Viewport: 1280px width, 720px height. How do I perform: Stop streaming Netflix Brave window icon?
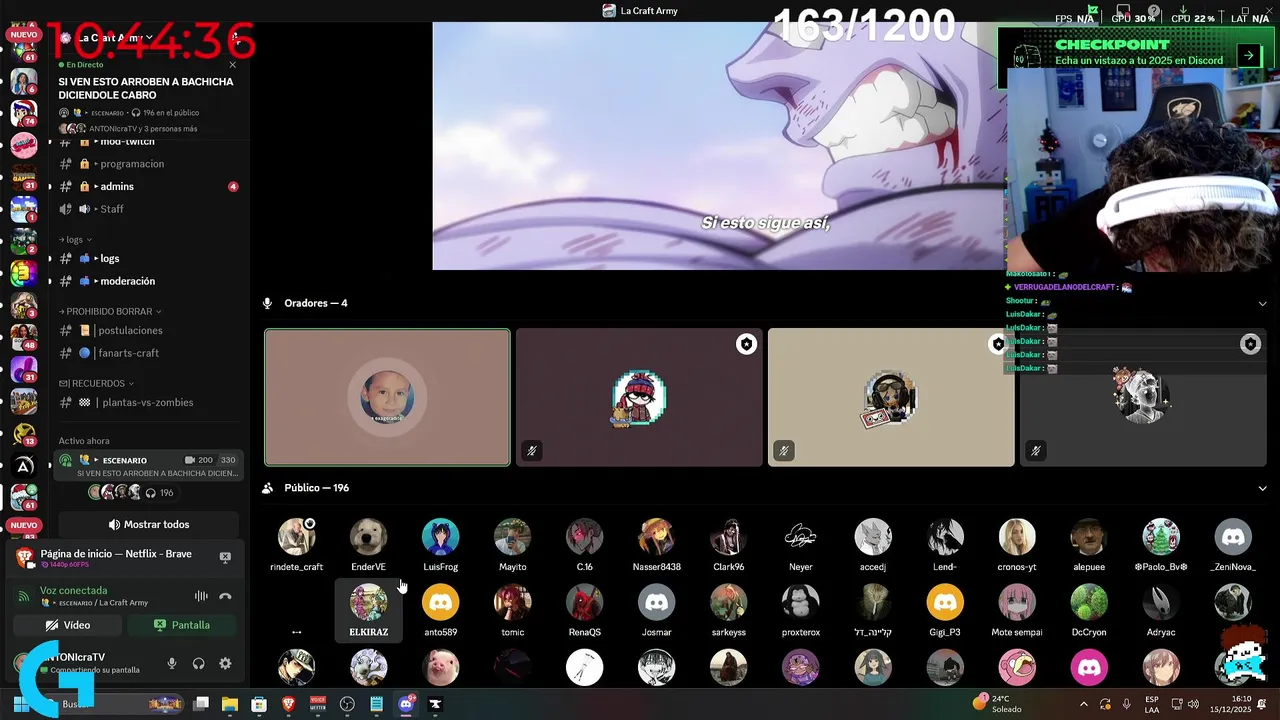[x=225, y=557]
